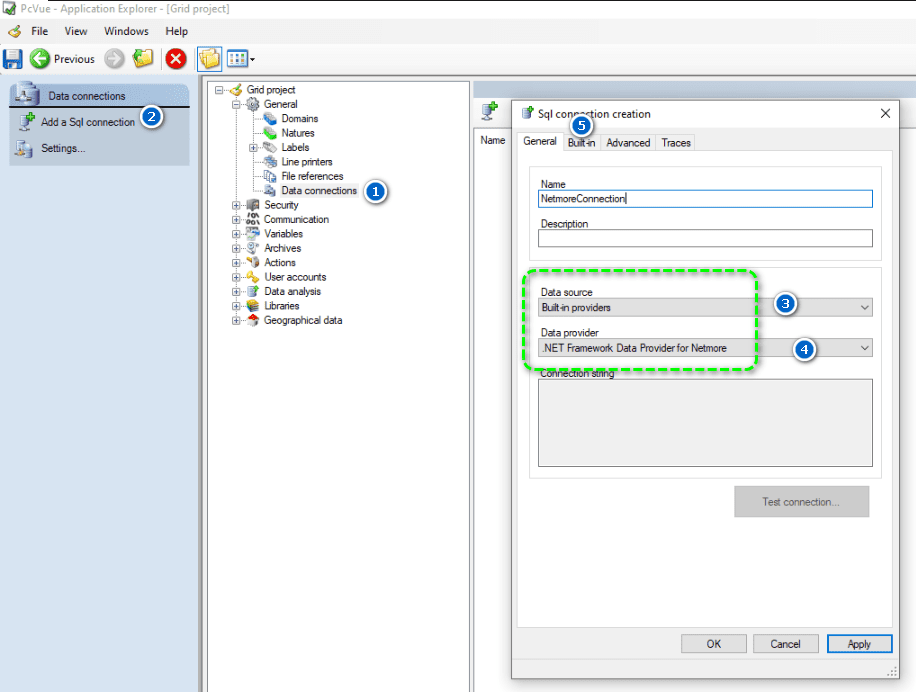The height and width of the screenshot is (692, 916).
Task: Click the Settings icon in left panel
Action: click(x=24, y=148)
